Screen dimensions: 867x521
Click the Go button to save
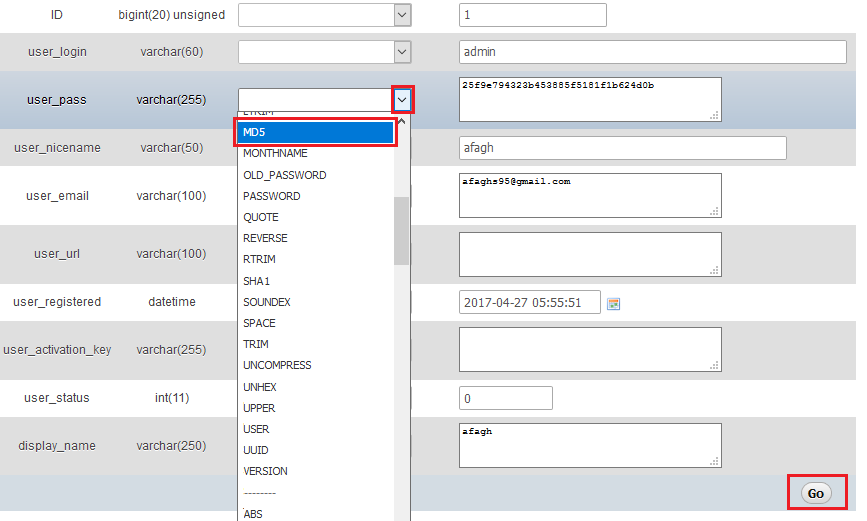[816, 493]
